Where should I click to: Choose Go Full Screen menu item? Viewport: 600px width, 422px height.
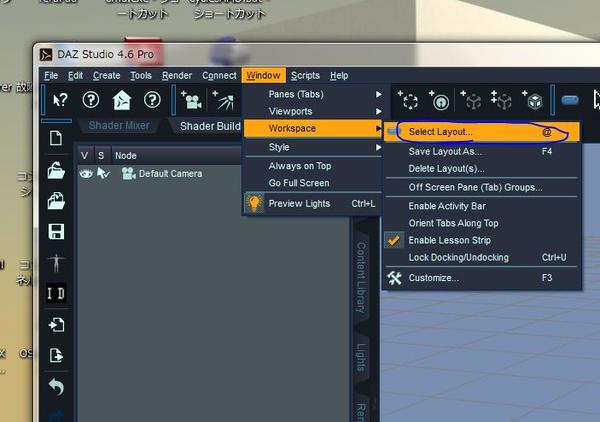tap(313, 183)
